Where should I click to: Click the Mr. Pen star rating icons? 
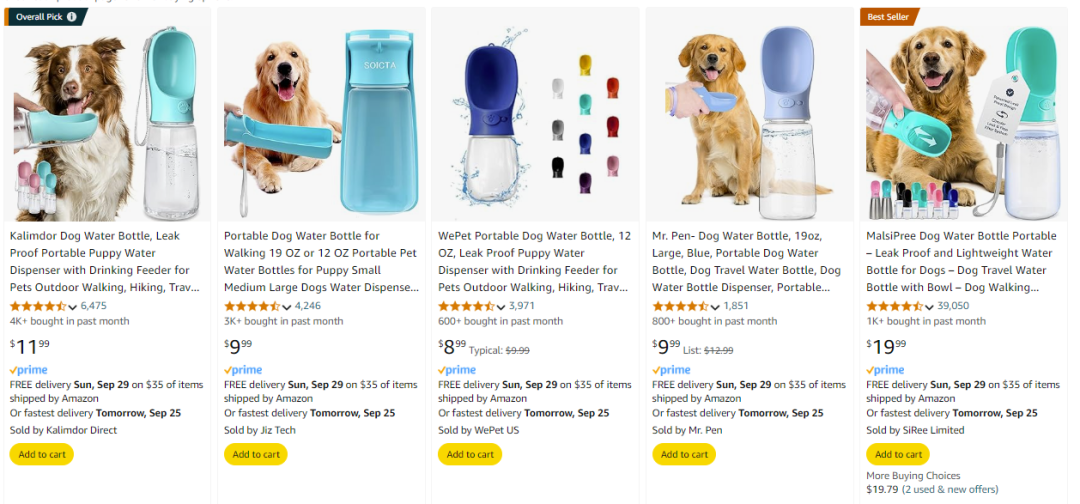(x=681, y=306)
